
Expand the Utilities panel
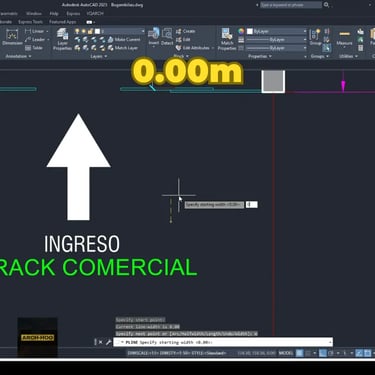tap(348, 56)
